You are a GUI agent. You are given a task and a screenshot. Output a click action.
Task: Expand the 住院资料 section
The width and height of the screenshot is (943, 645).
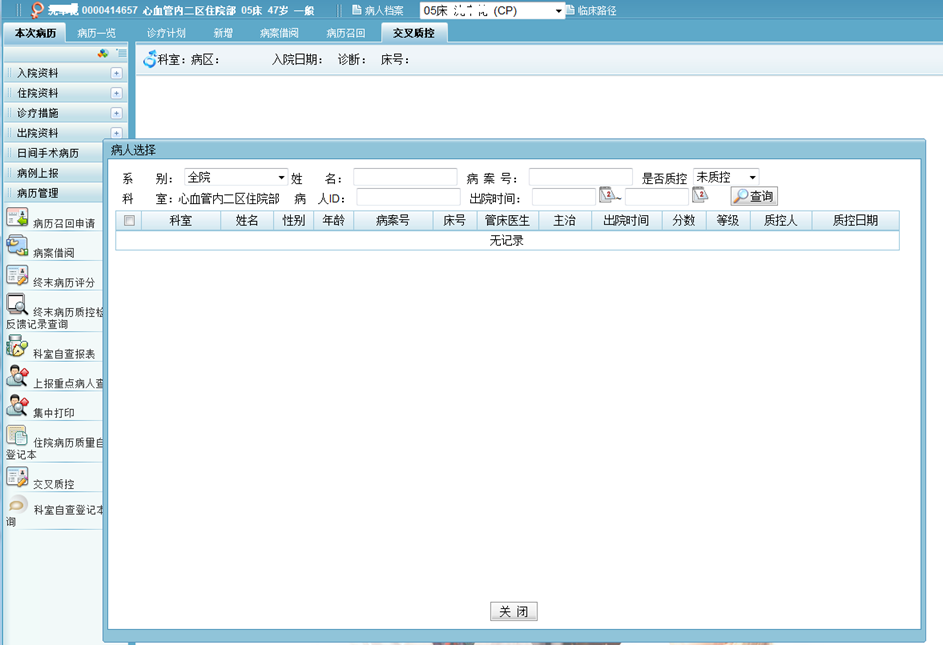117,93
